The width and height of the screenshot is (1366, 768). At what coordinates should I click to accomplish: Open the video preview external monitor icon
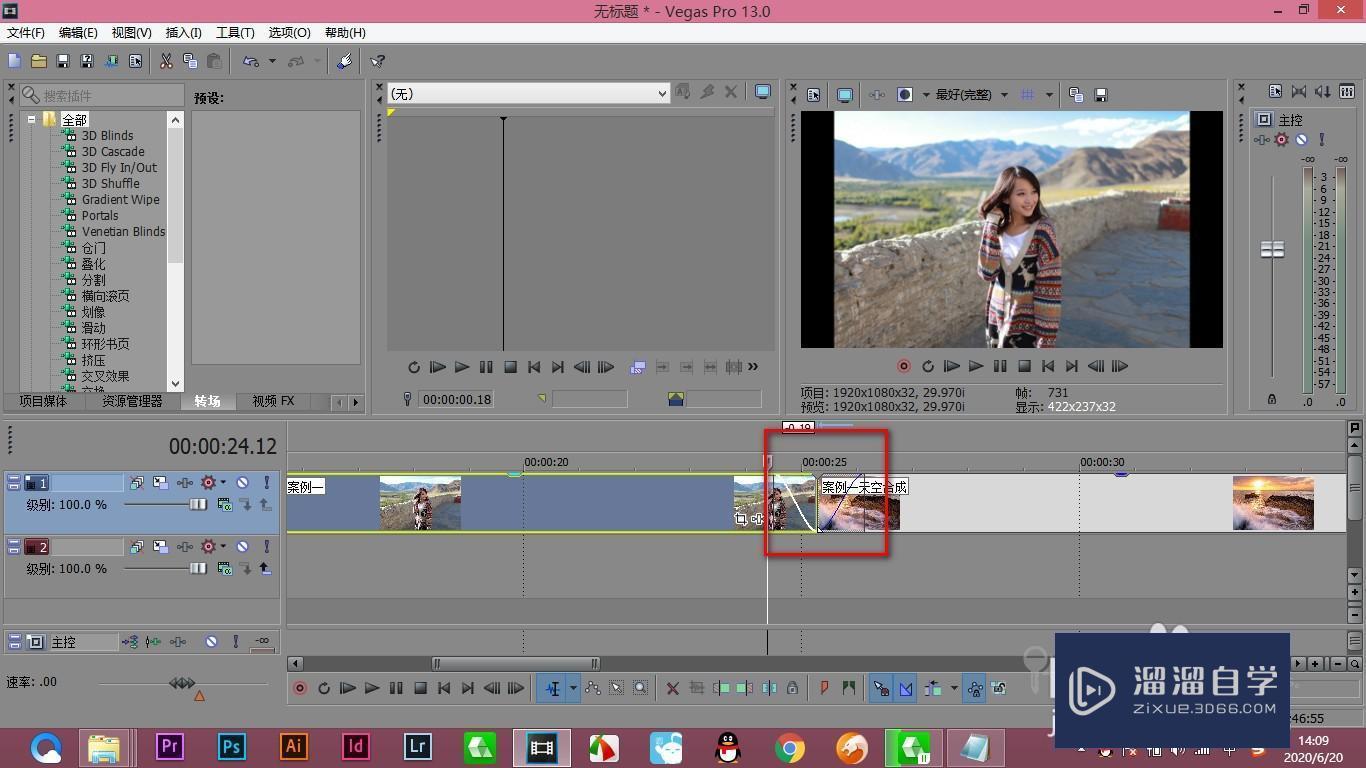[845, 95]
